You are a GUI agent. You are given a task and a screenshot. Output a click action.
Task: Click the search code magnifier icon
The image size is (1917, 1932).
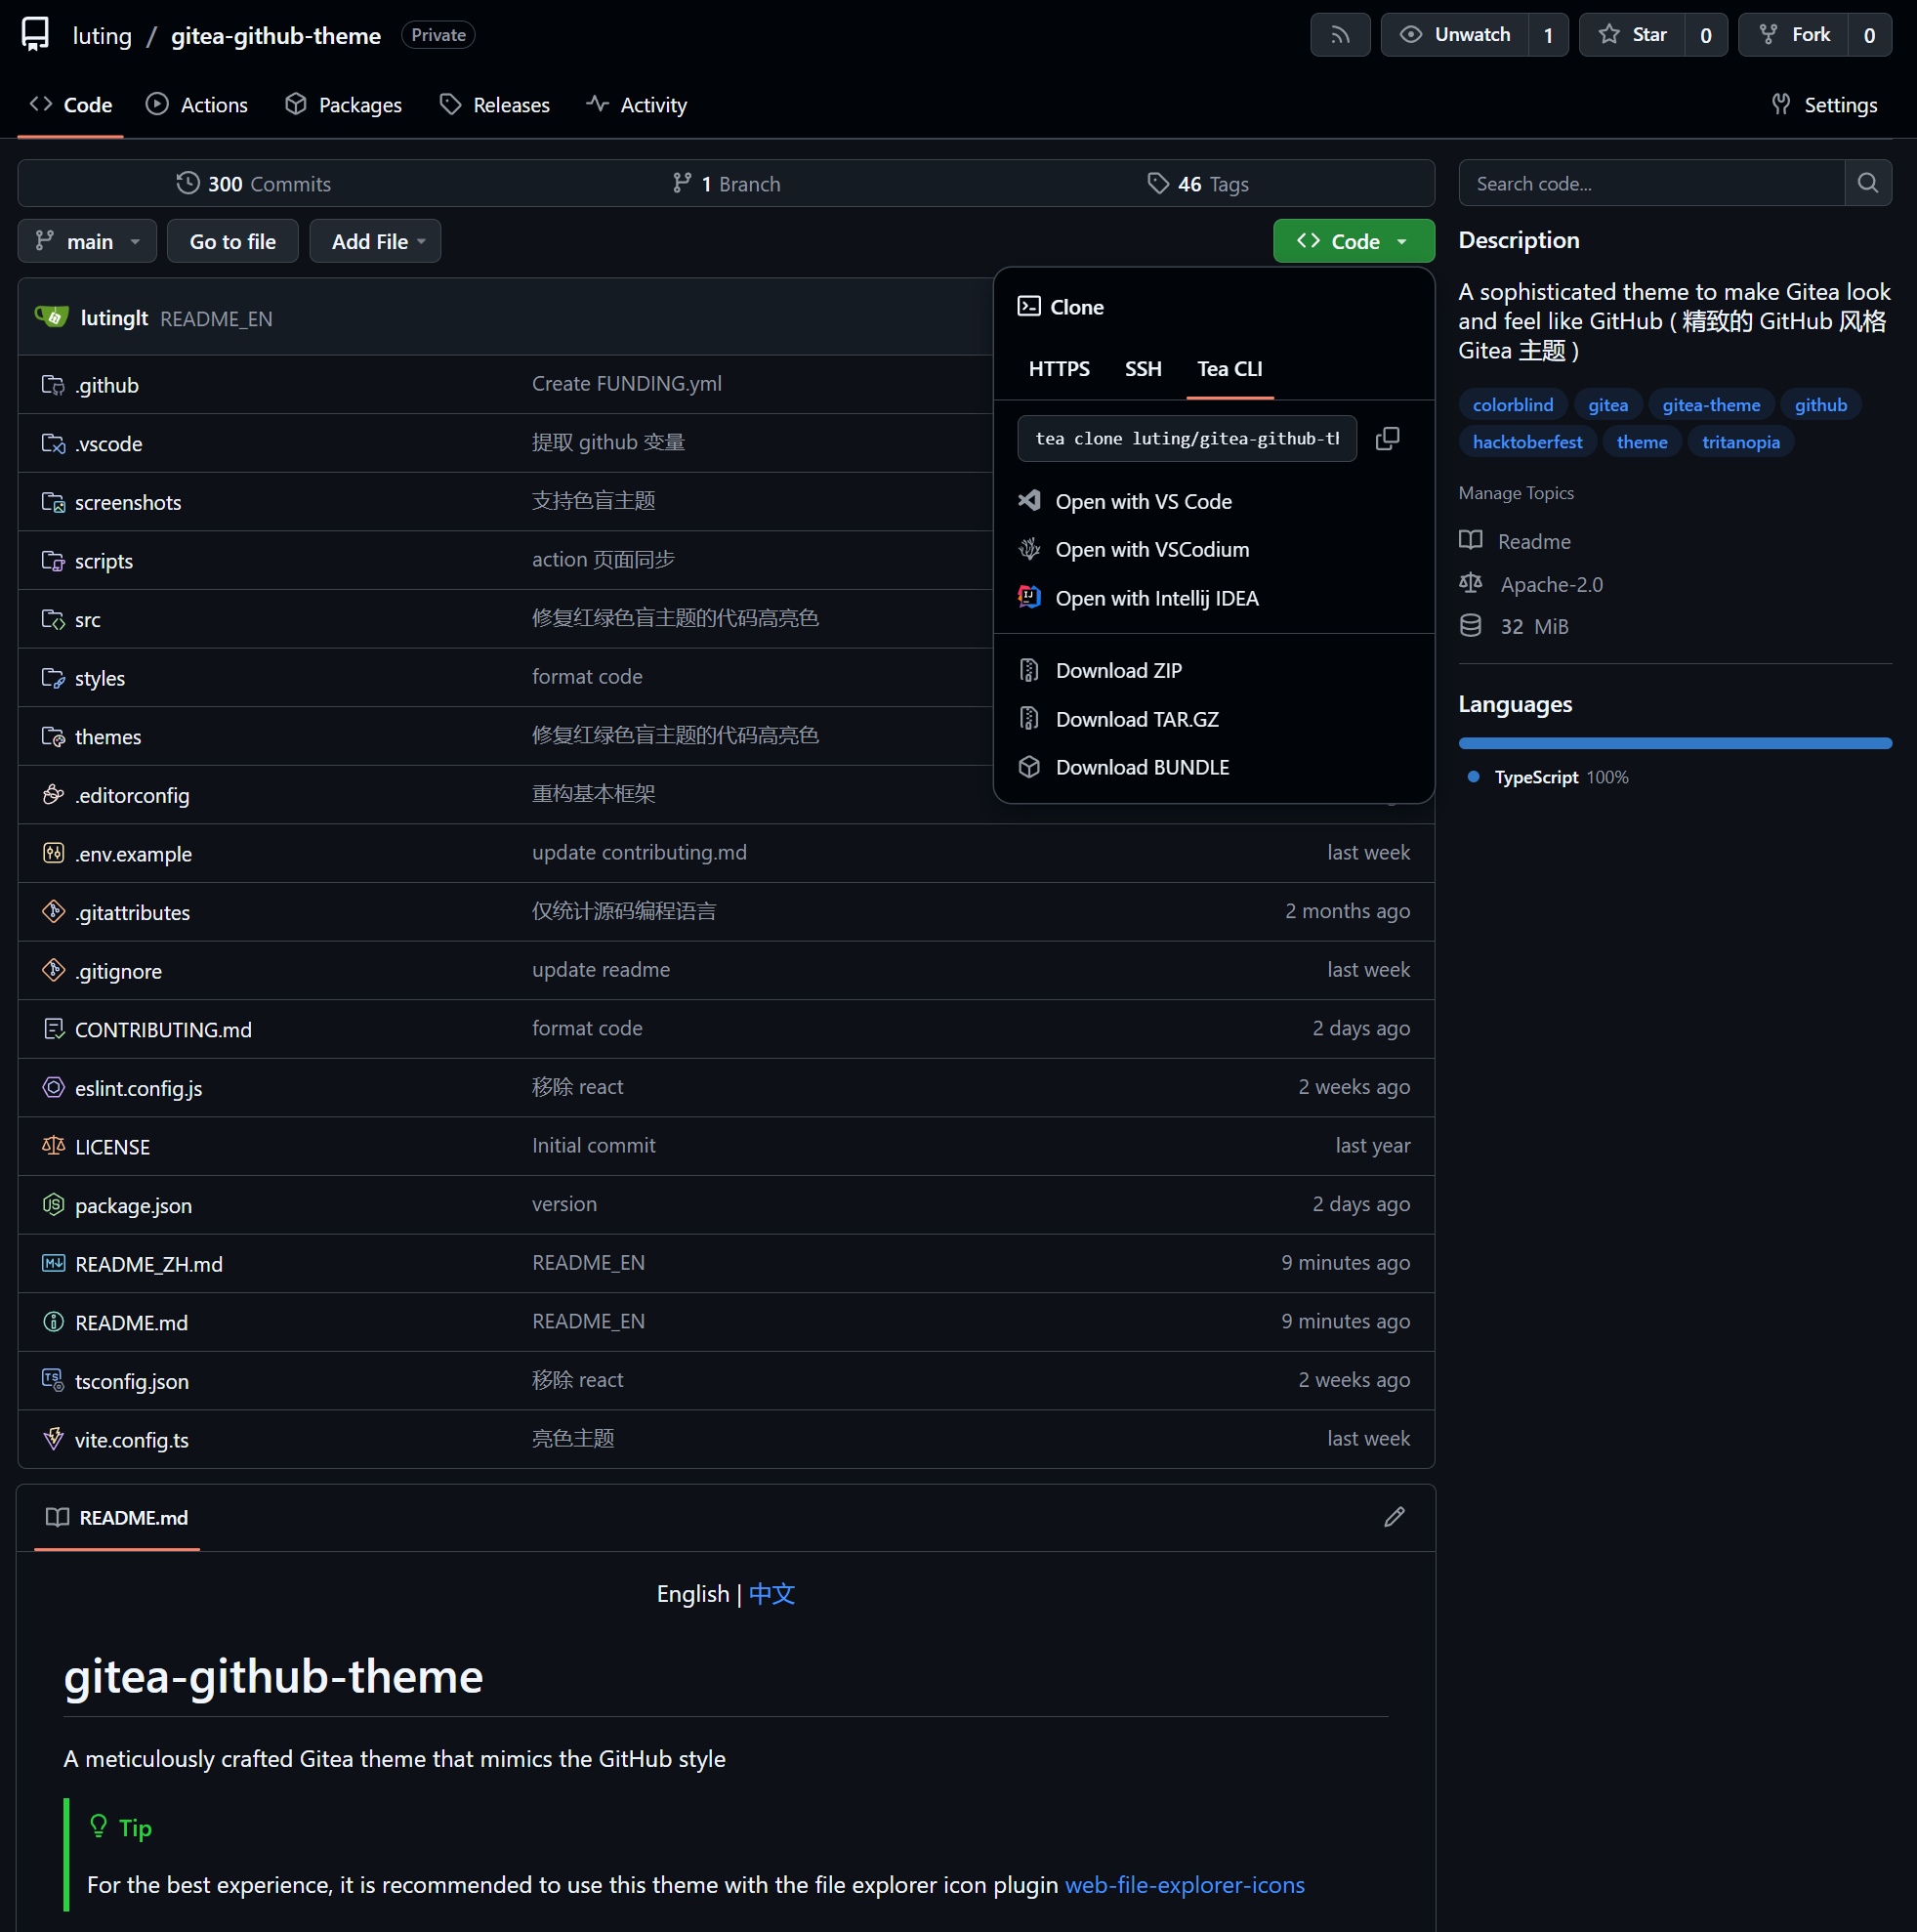pos(1867,183)
